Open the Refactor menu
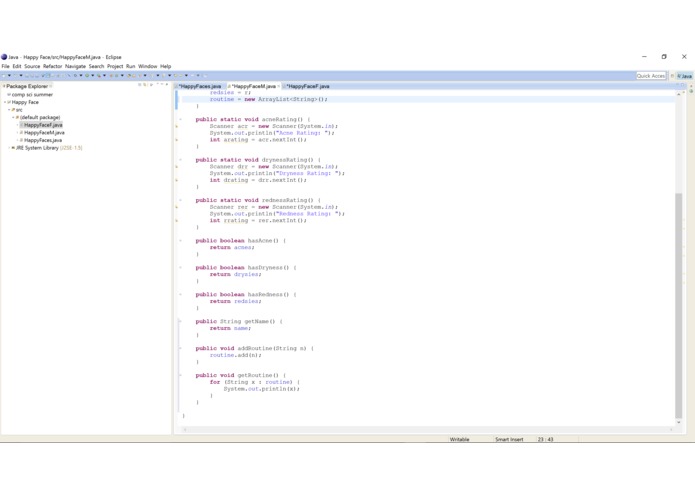This screenshot has height=494, width=695. 52,66
